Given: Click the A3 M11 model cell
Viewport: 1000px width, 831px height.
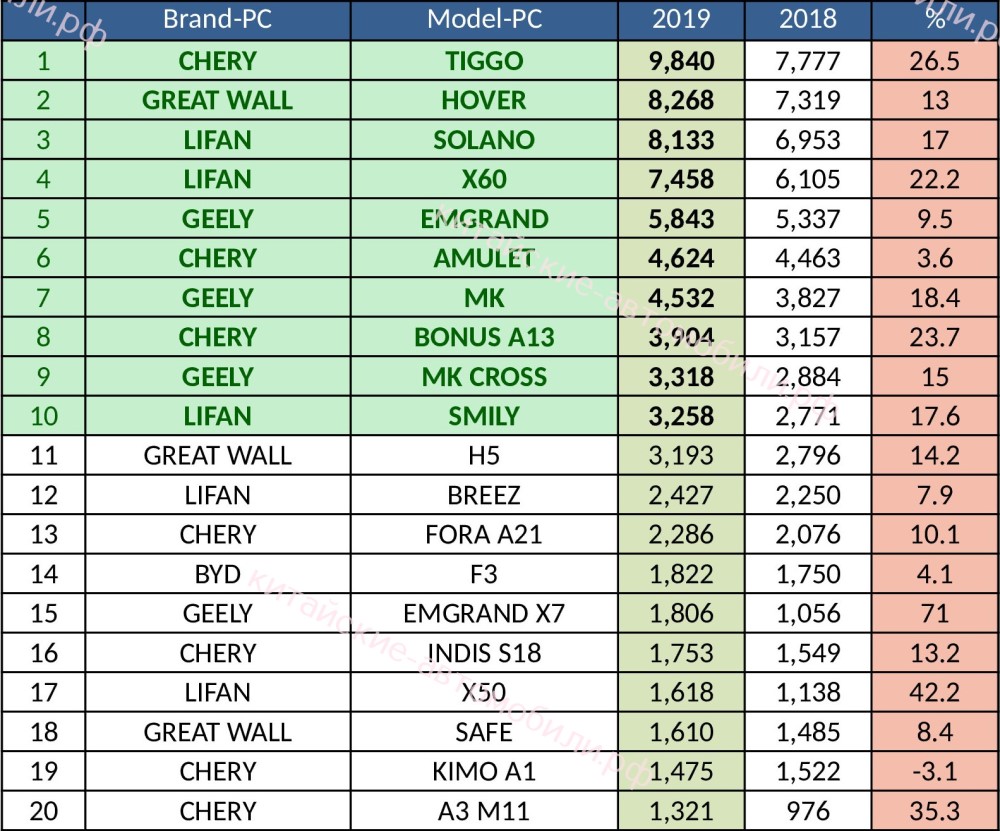Looking at the screenshot, I should (x=484, y=811).
